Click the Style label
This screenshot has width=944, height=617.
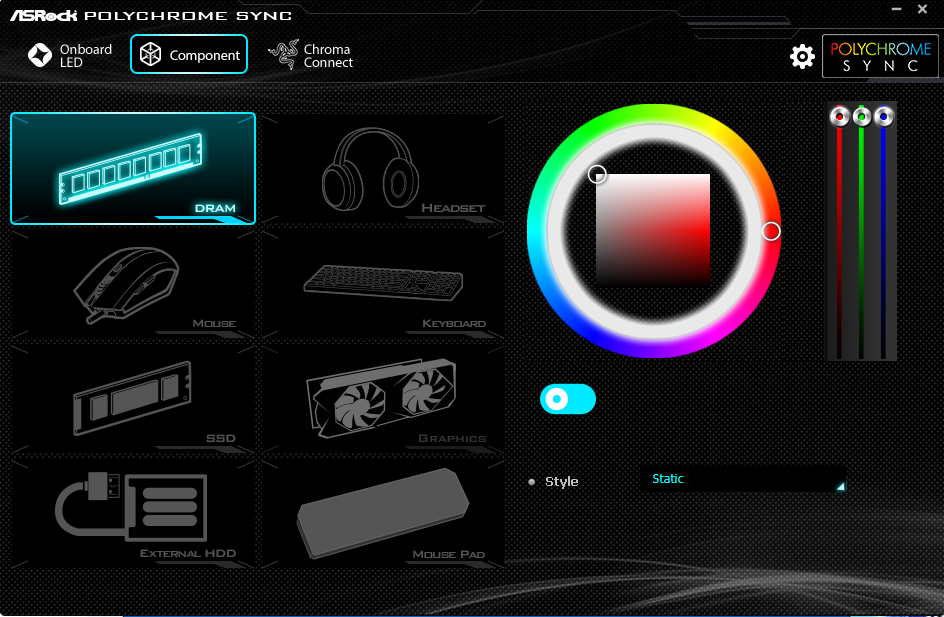[561, 482]
